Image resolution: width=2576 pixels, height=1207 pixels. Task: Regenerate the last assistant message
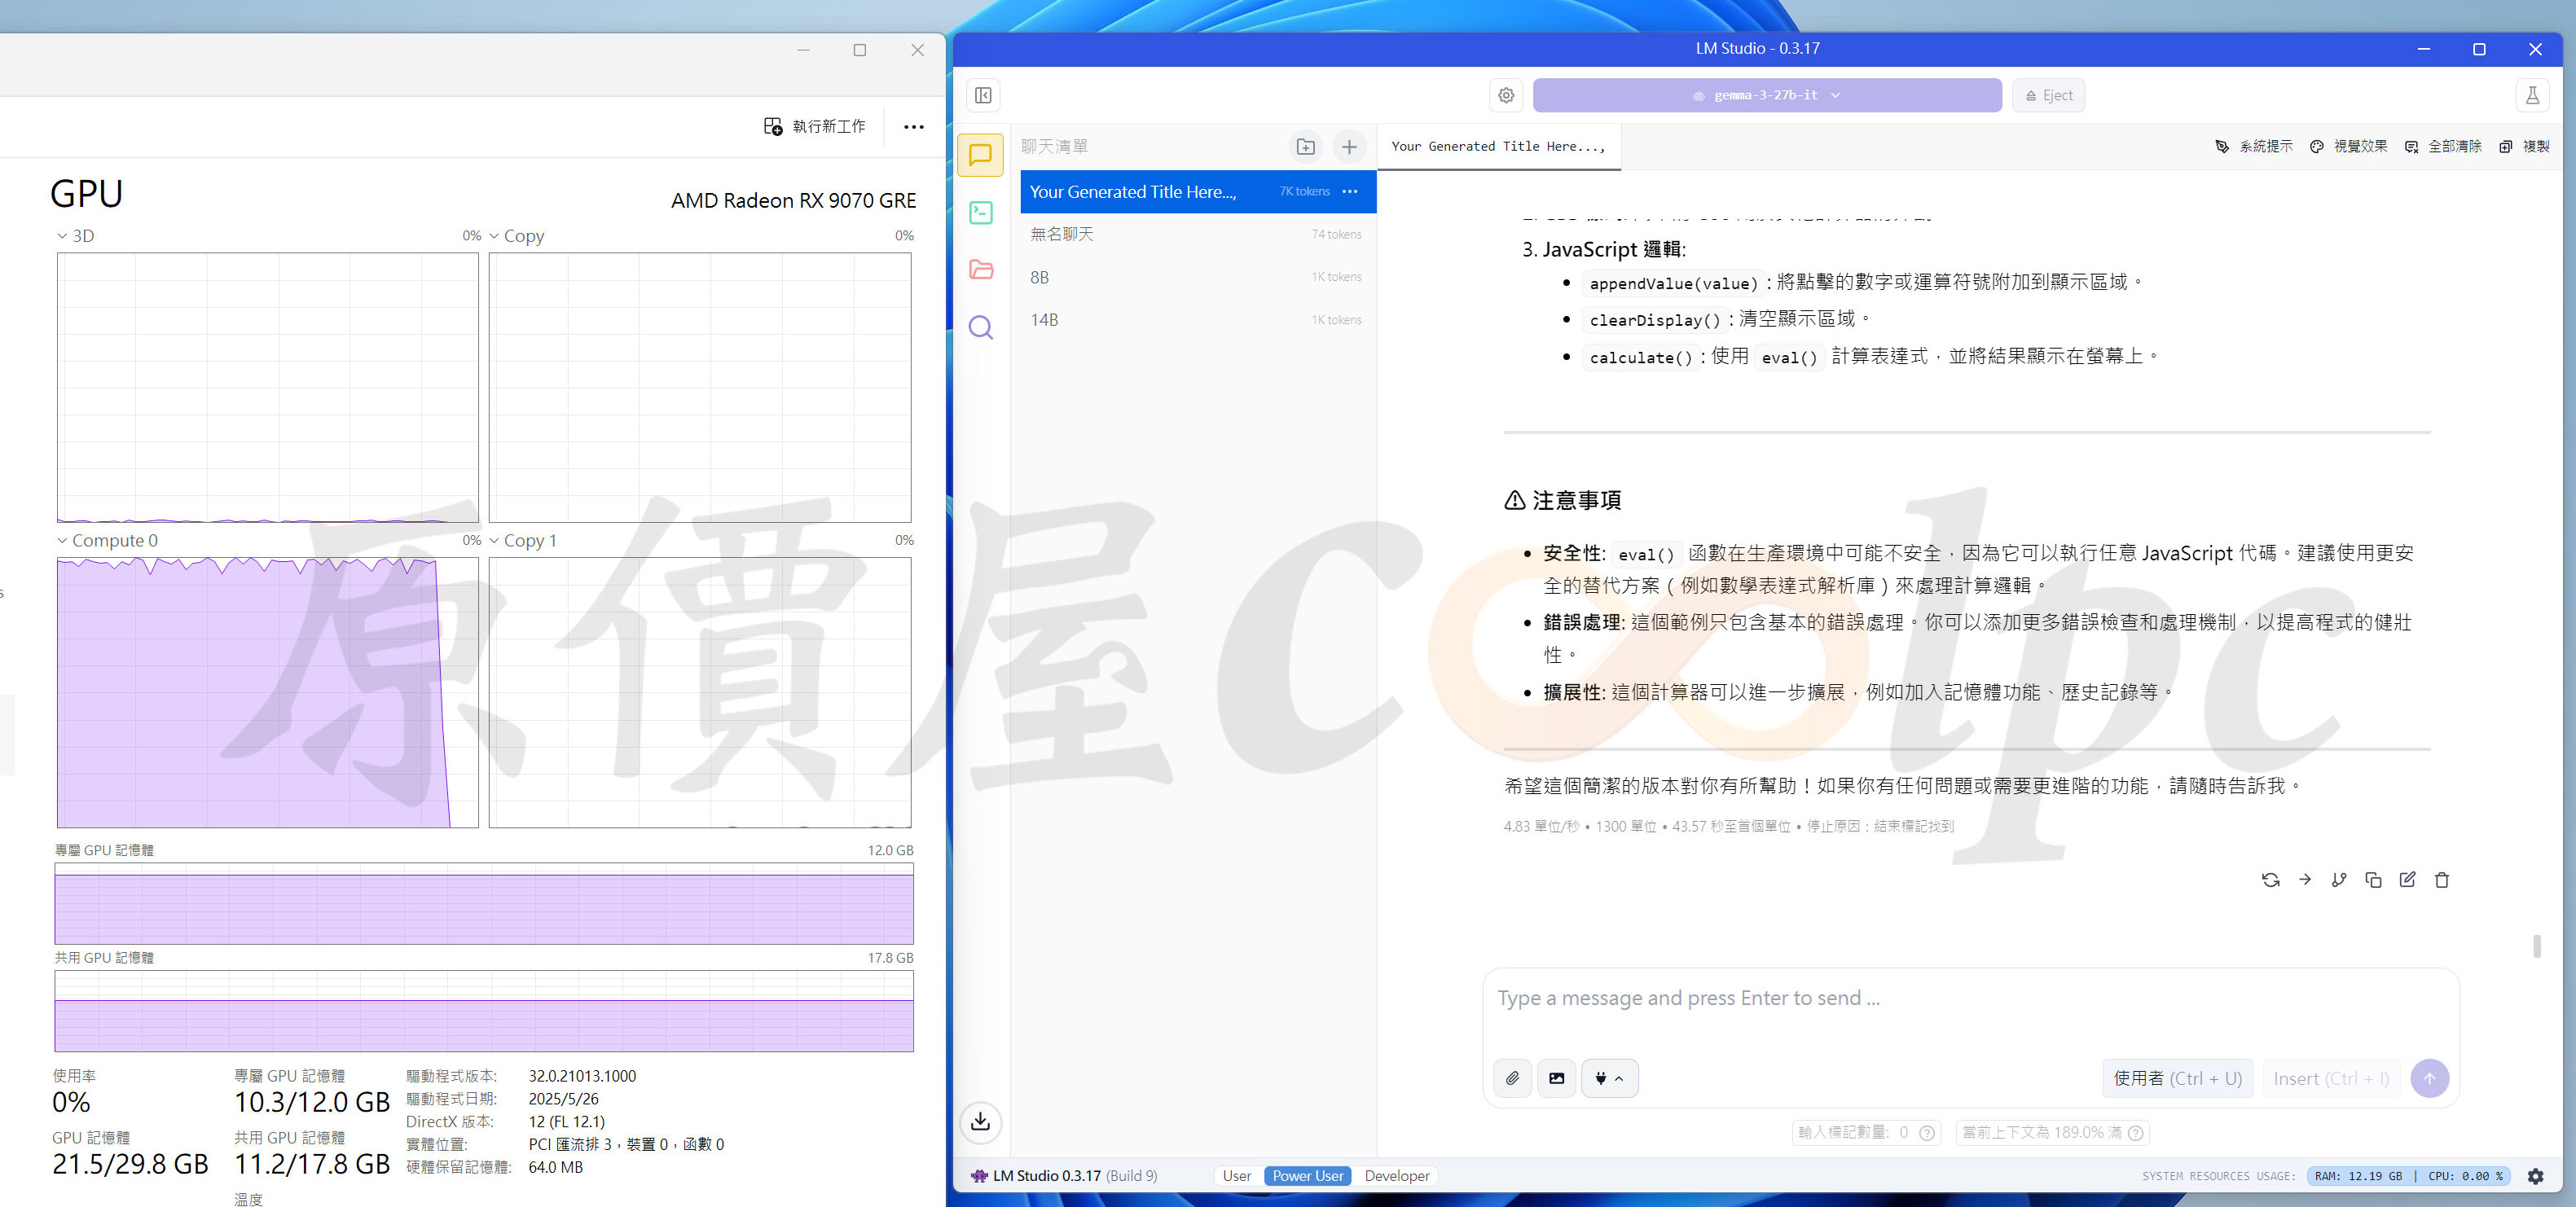pyautogui.click(x=2270, y=880)
